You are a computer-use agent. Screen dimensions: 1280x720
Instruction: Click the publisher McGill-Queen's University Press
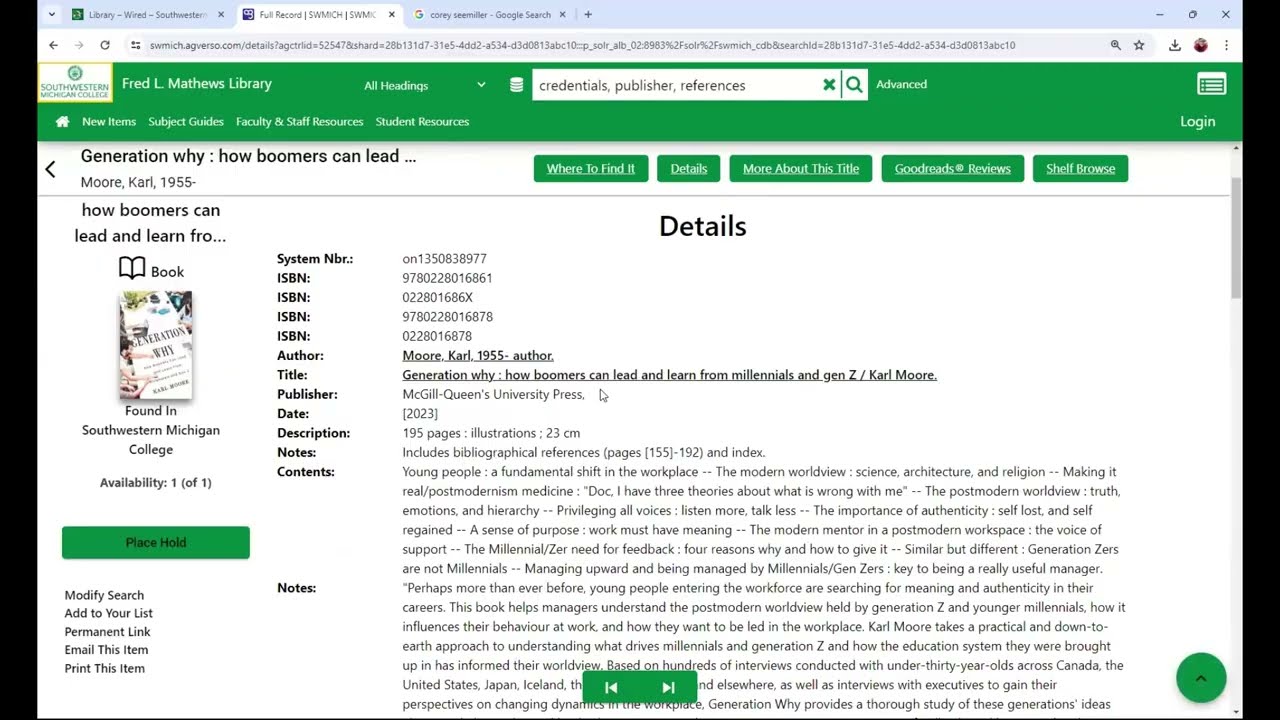pos(493,395)
